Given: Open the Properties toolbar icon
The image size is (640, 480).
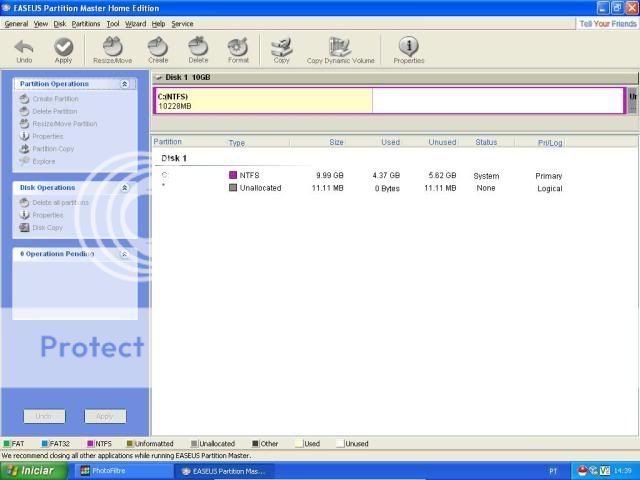Looking at the screenshot, I should pos(409,51).
